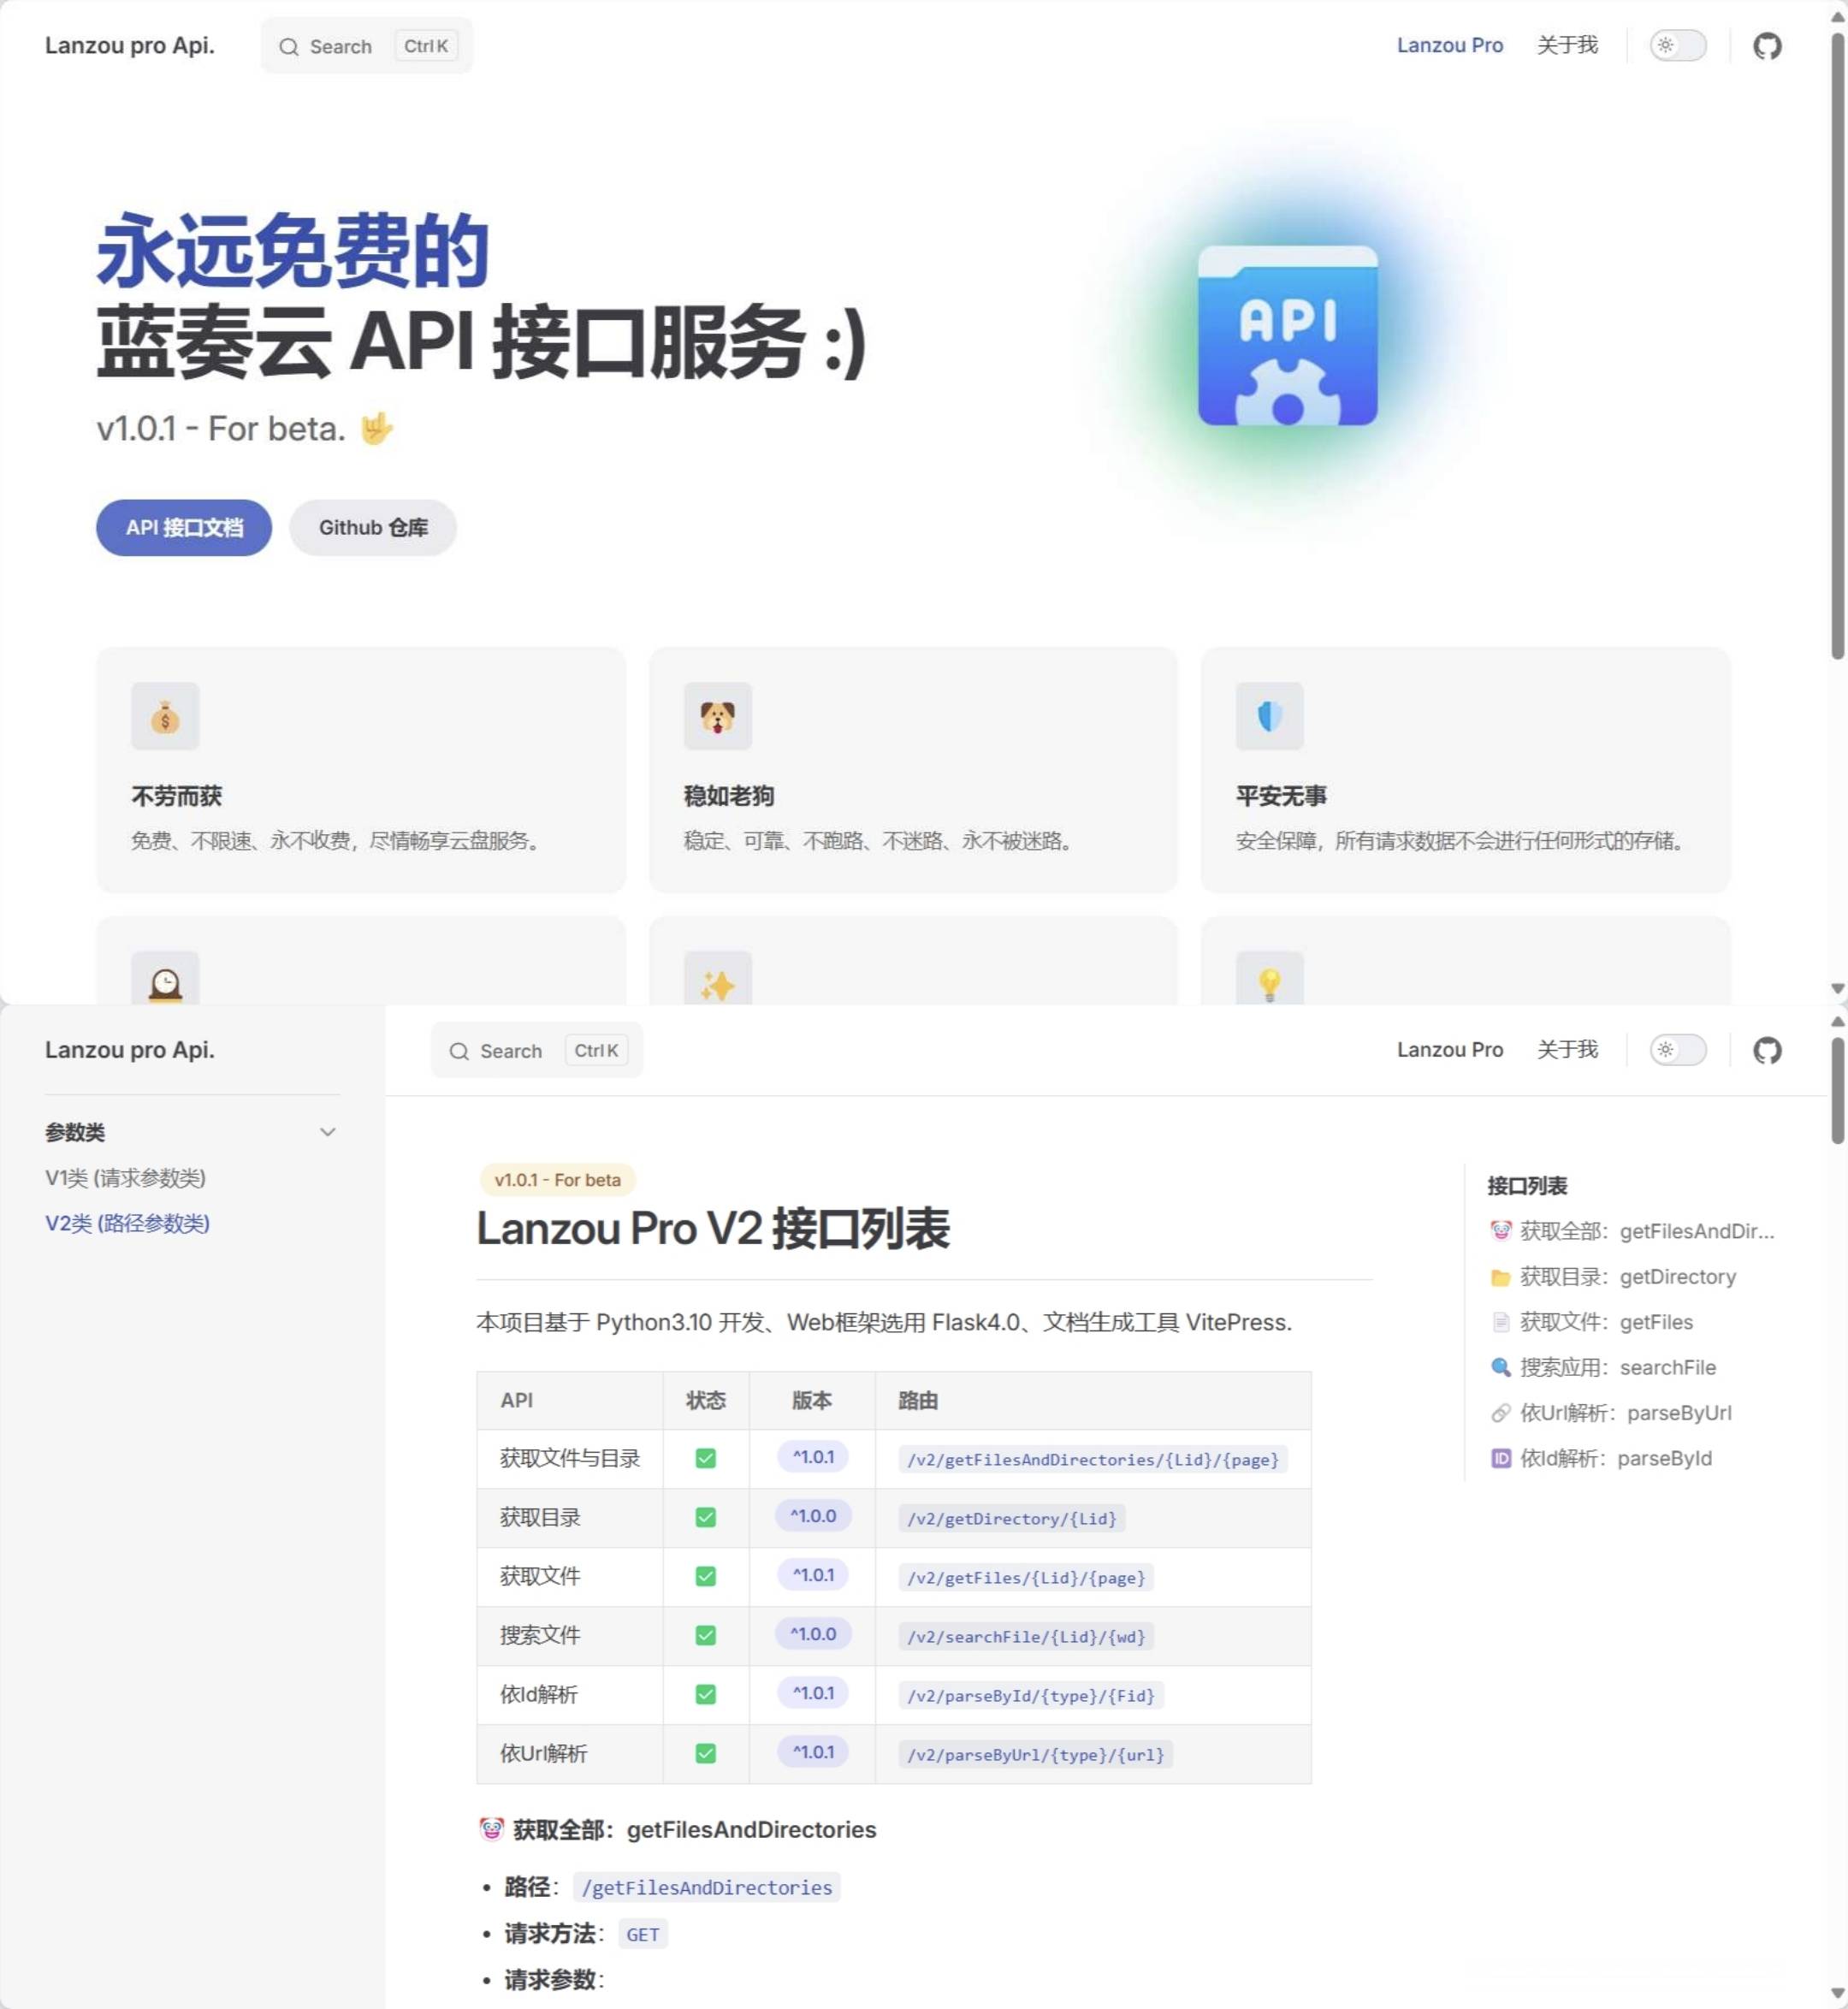The width and height of the screenshot is (1848, 2009).
Task: Click the money bag icon for 不劳而获
Action: [165, 716]
